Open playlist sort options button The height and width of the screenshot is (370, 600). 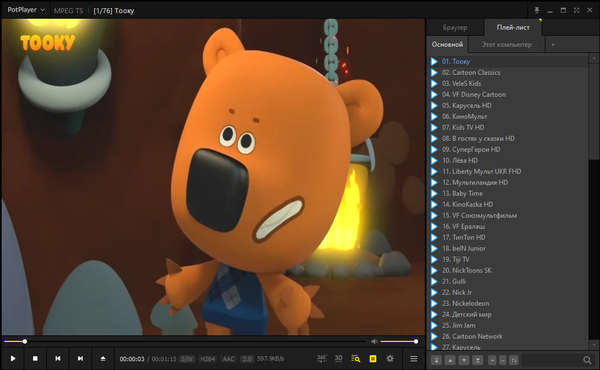[x=514, y=360]
